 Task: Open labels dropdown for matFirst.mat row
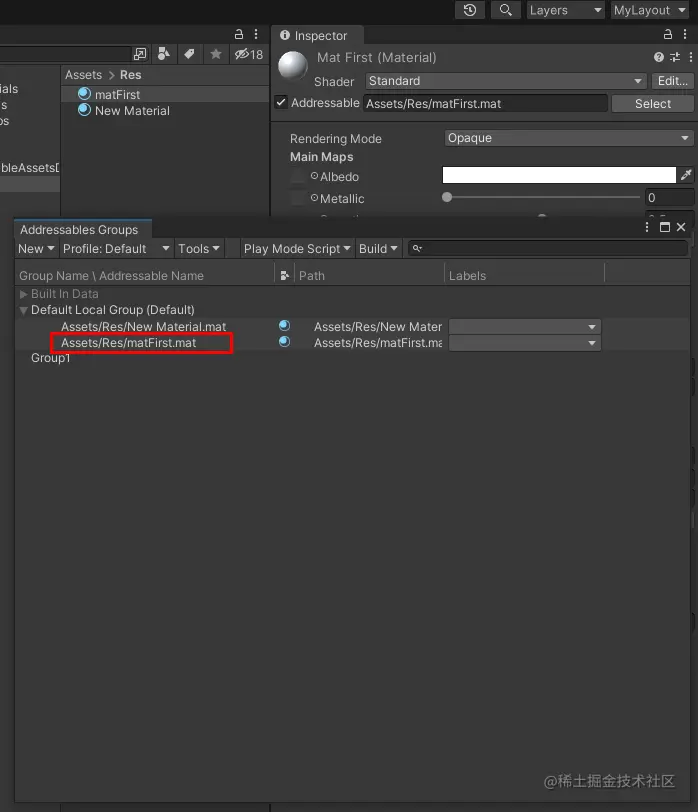click(x=525, y=343)
